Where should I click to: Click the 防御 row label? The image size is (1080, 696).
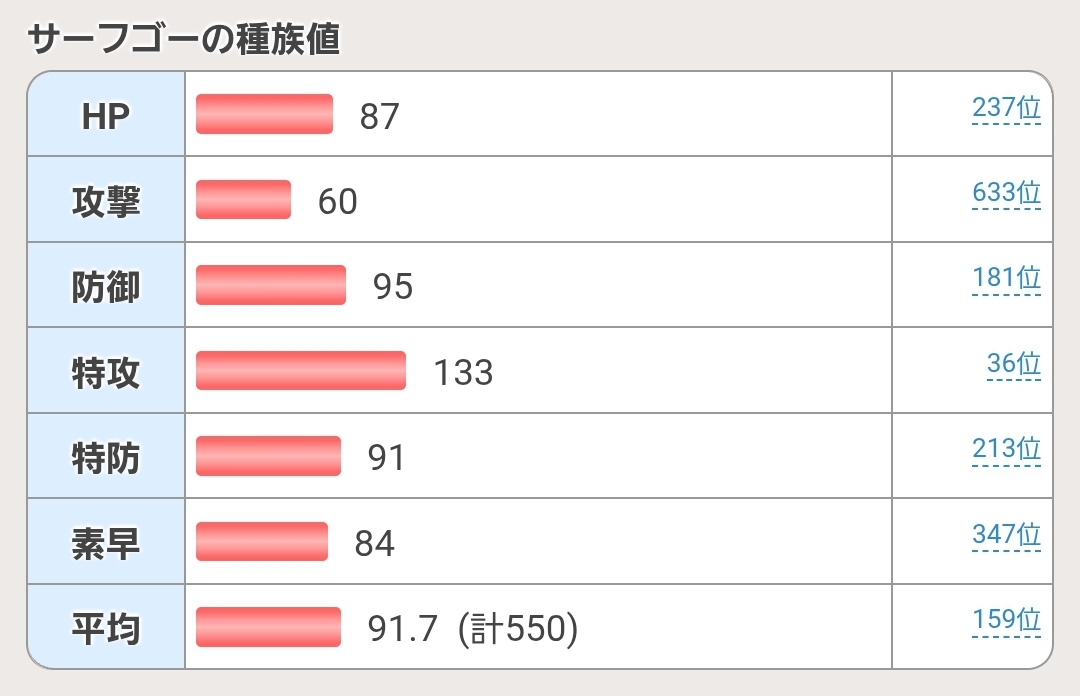(106, 288)
